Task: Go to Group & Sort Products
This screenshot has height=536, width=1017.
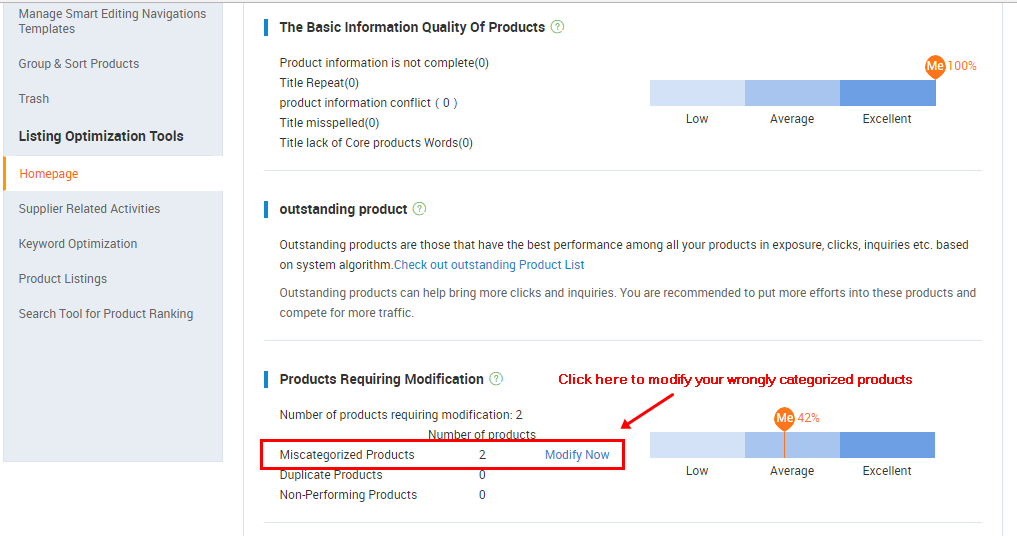Action: (x=79, y=64)
